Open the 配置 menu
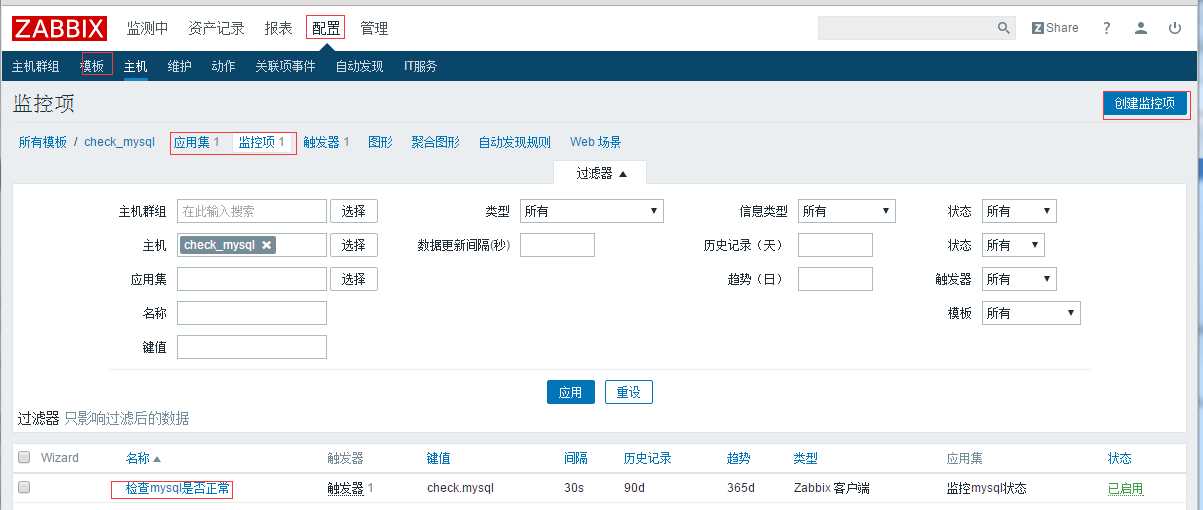This screenshot has height=510, width=1203. [x=326, y=28]
